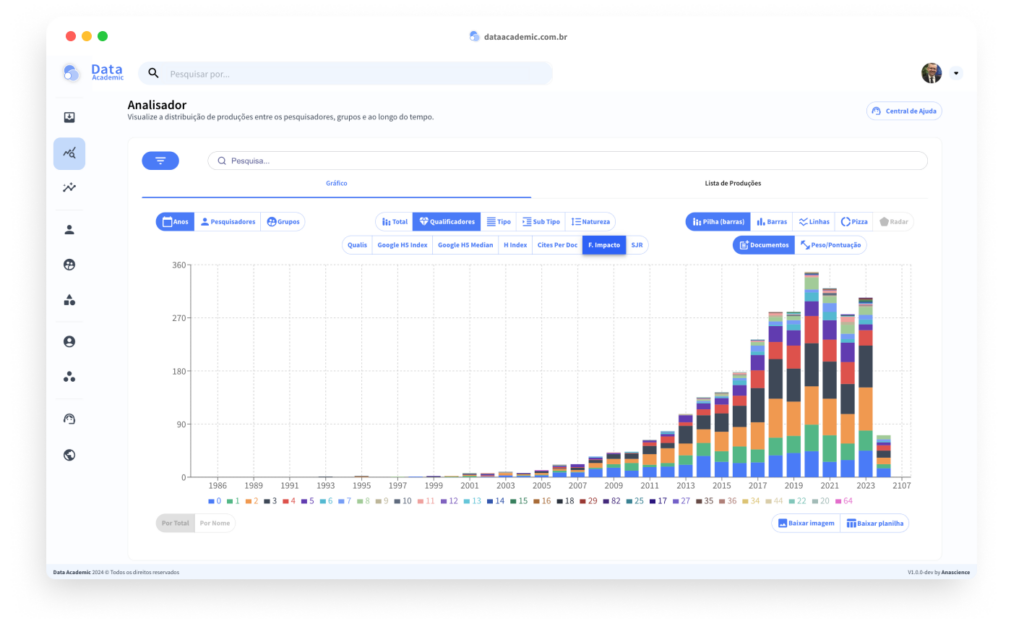Toggle sorting to Por Nome

coord(215,523)
